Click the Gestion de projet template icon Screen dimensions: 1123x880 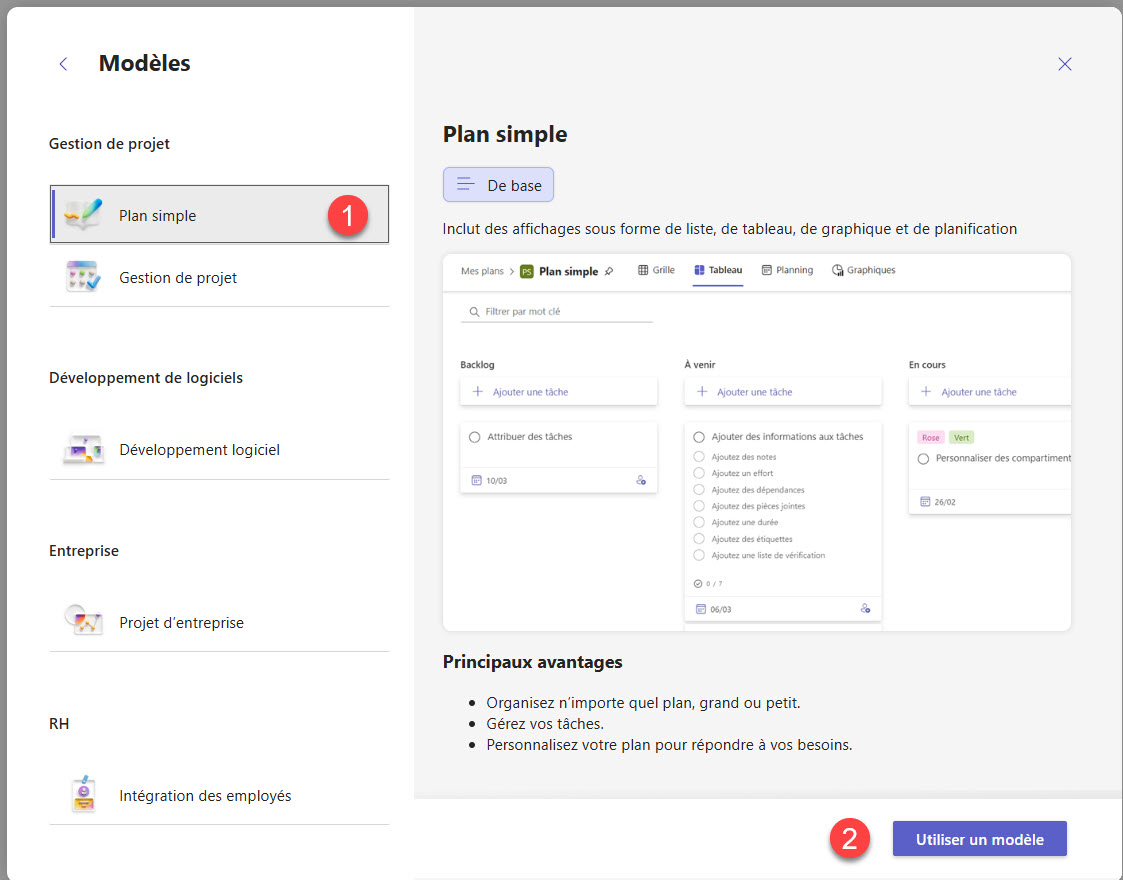click(82, 277)
